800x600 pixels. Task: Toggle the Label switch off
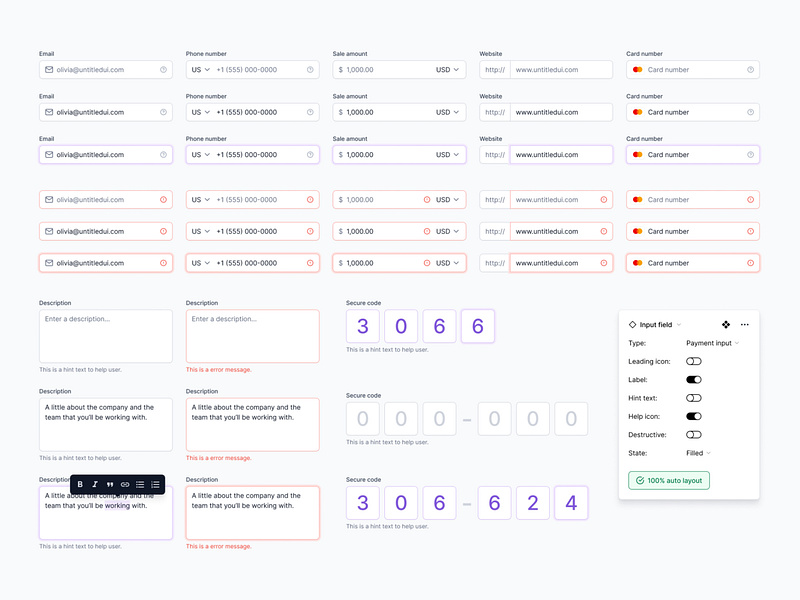click(694, 380)
